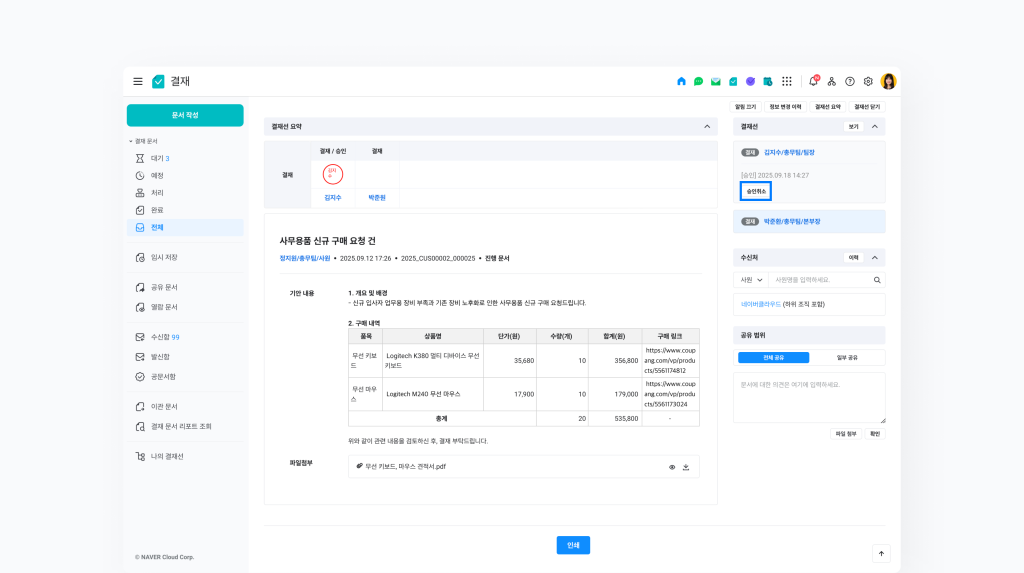Preview attachment using the eye icon
Viewport: 1024px width, 573px height.
pyautogui.click(x=672, y=467)
